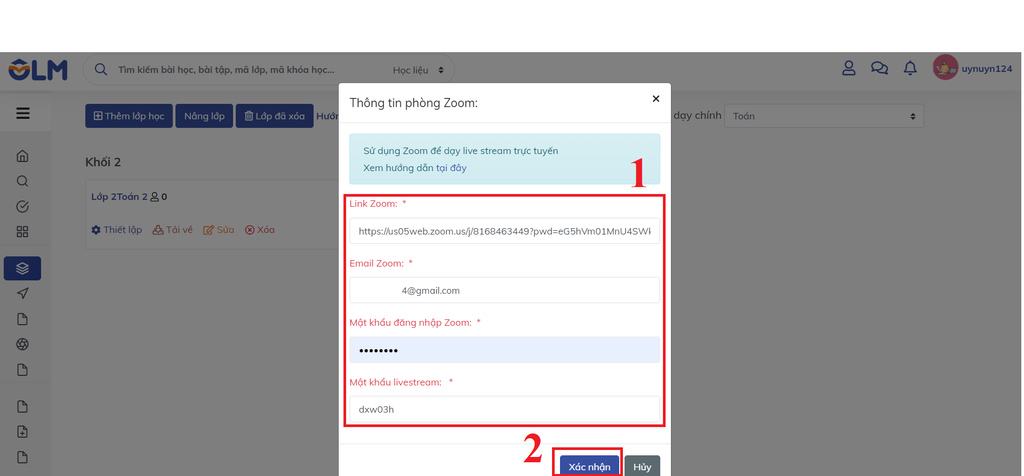The width and height of the screenshot is (1024, 476).
Task: Click the file-with-plus icon in sidebar
Action: (22, 432)
